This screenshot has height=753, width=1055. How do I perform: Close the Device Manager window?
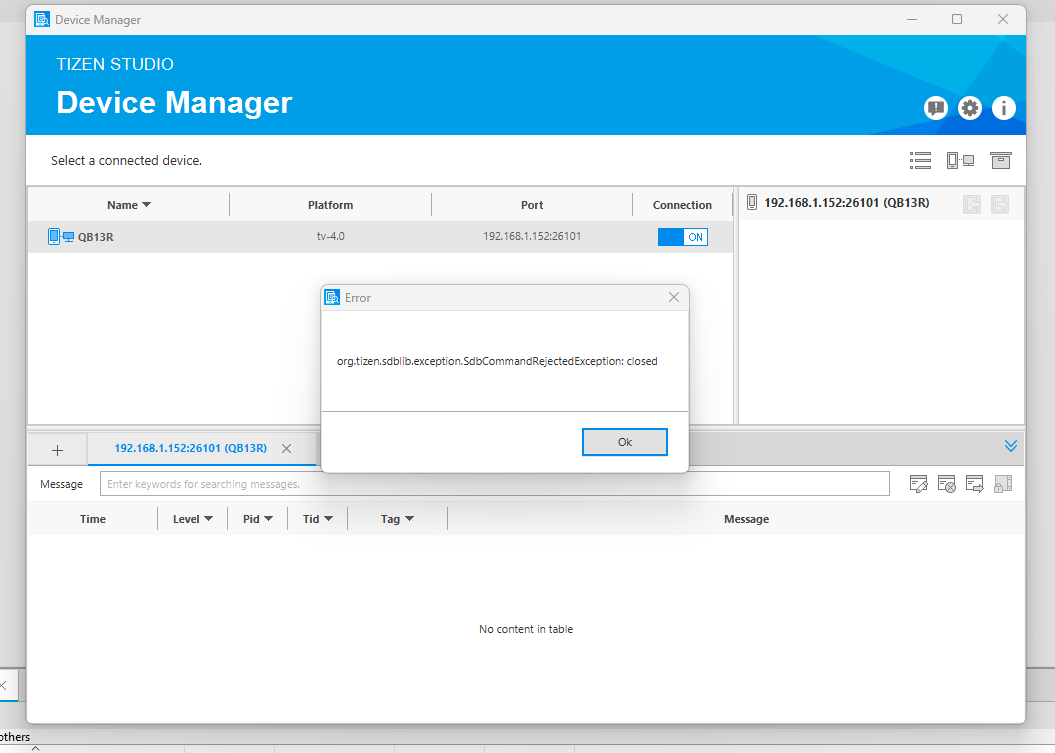(1003, 20)
